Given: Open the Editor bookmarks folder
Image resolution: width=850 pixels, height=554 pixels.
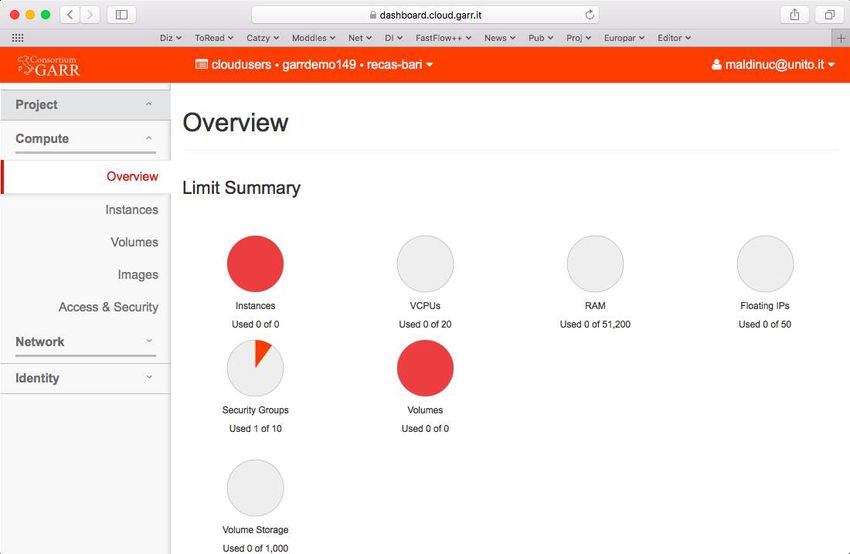Looking at the screenshot, I should coord(674,38).
